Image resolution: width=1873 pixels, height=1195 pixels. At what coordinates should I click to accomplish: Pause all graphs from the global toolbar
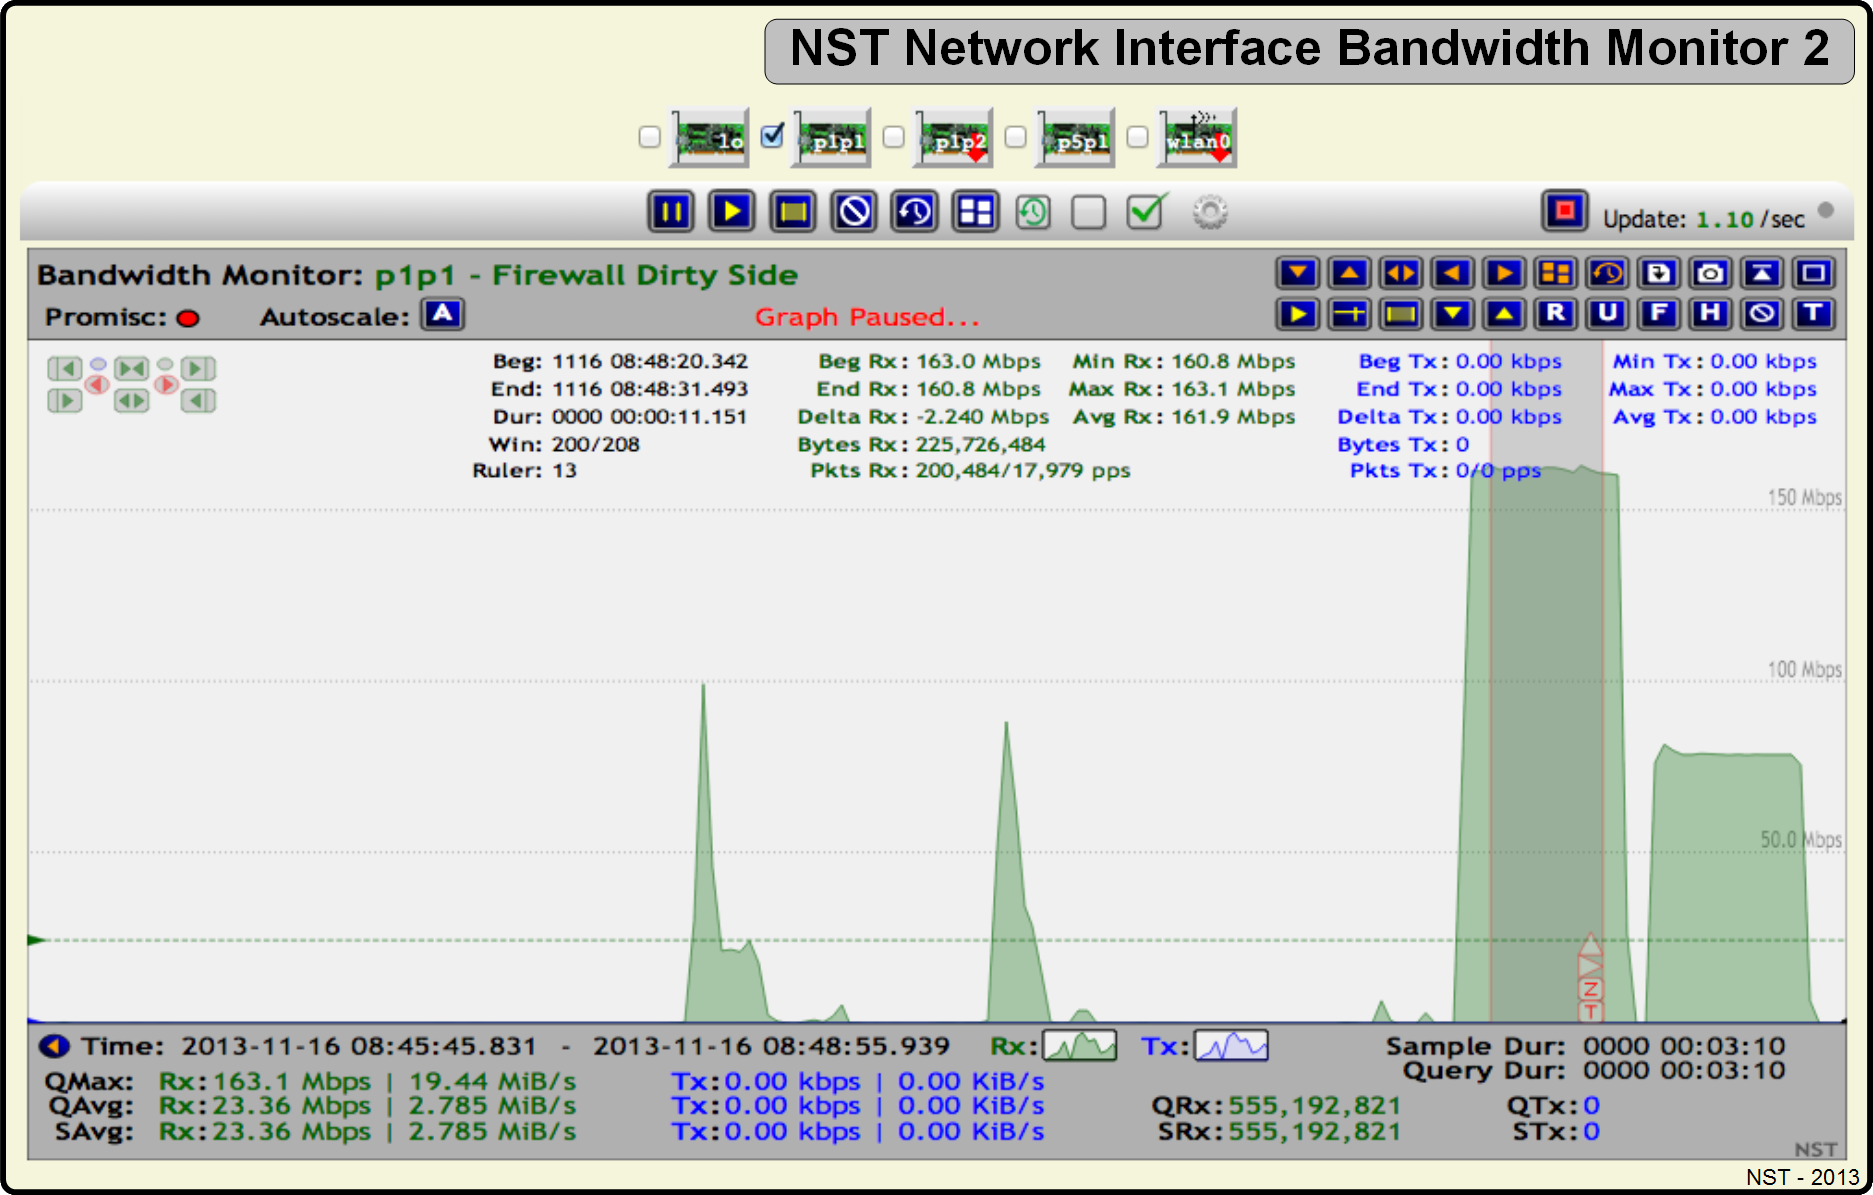coord(671,212)
